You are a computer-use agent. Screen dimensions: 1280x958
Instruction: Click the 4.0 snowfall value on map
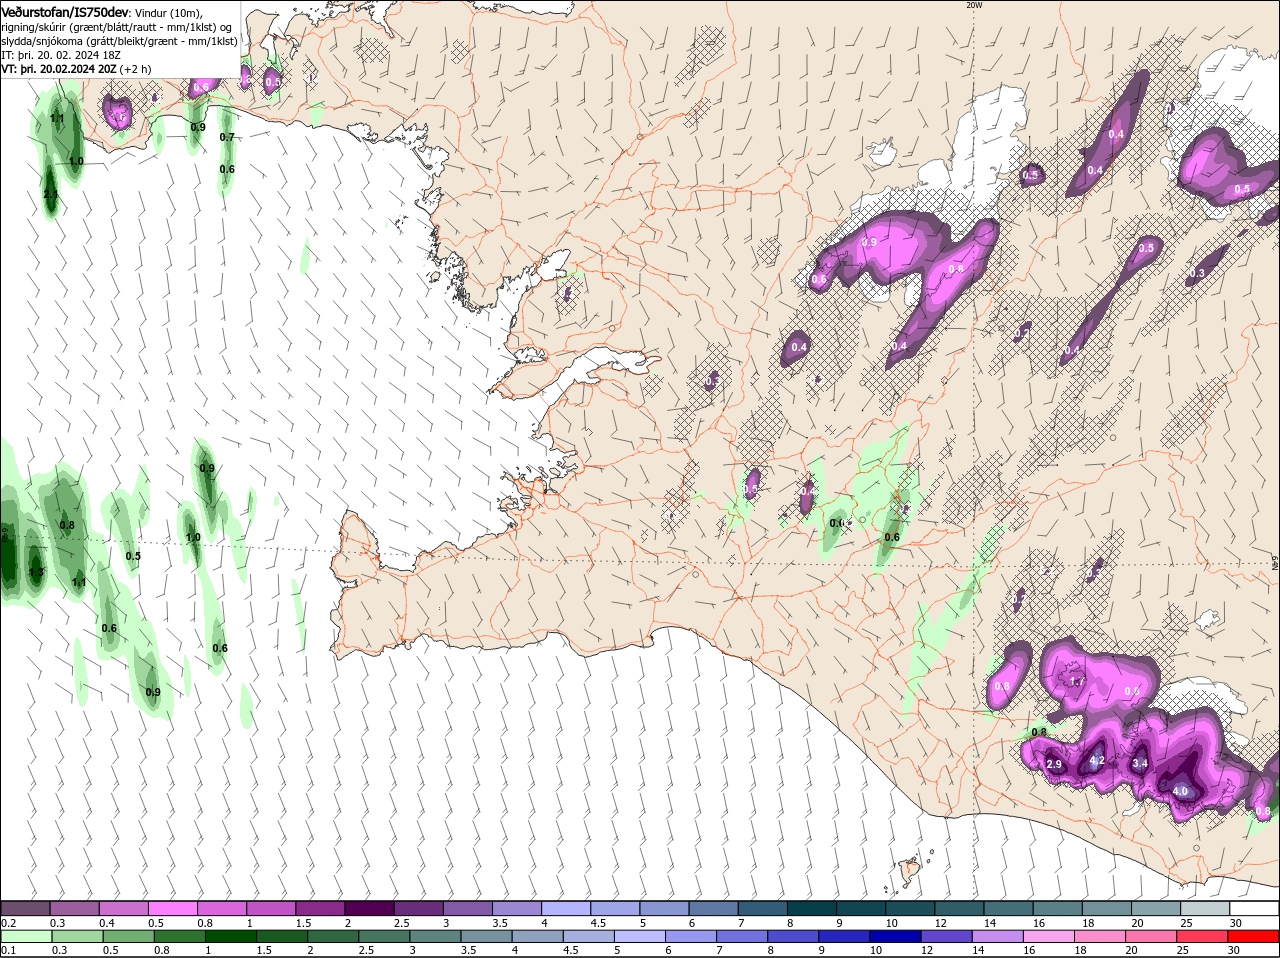point(1180,792)
